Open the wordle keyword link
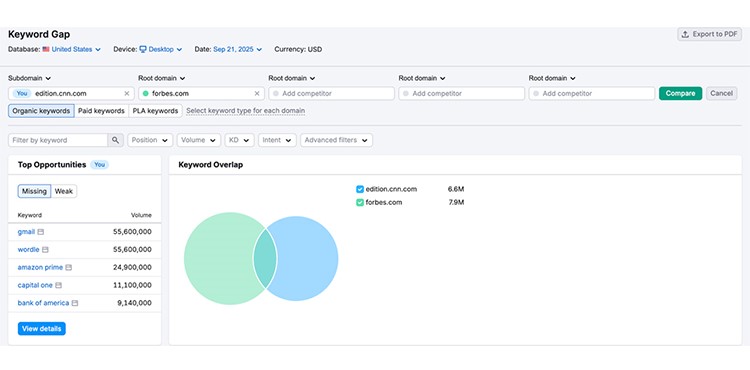This screenshot has width=750, height=370. coord(28,250)
